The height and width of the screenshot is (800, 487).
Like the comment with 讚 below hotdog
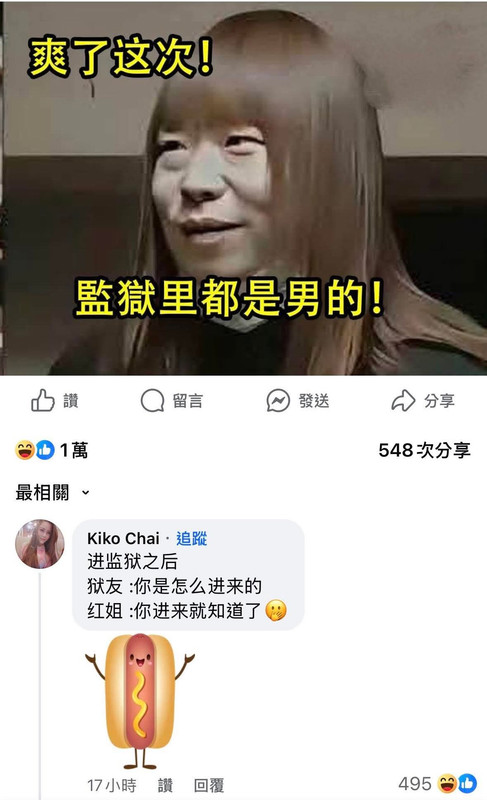[165, 785]
